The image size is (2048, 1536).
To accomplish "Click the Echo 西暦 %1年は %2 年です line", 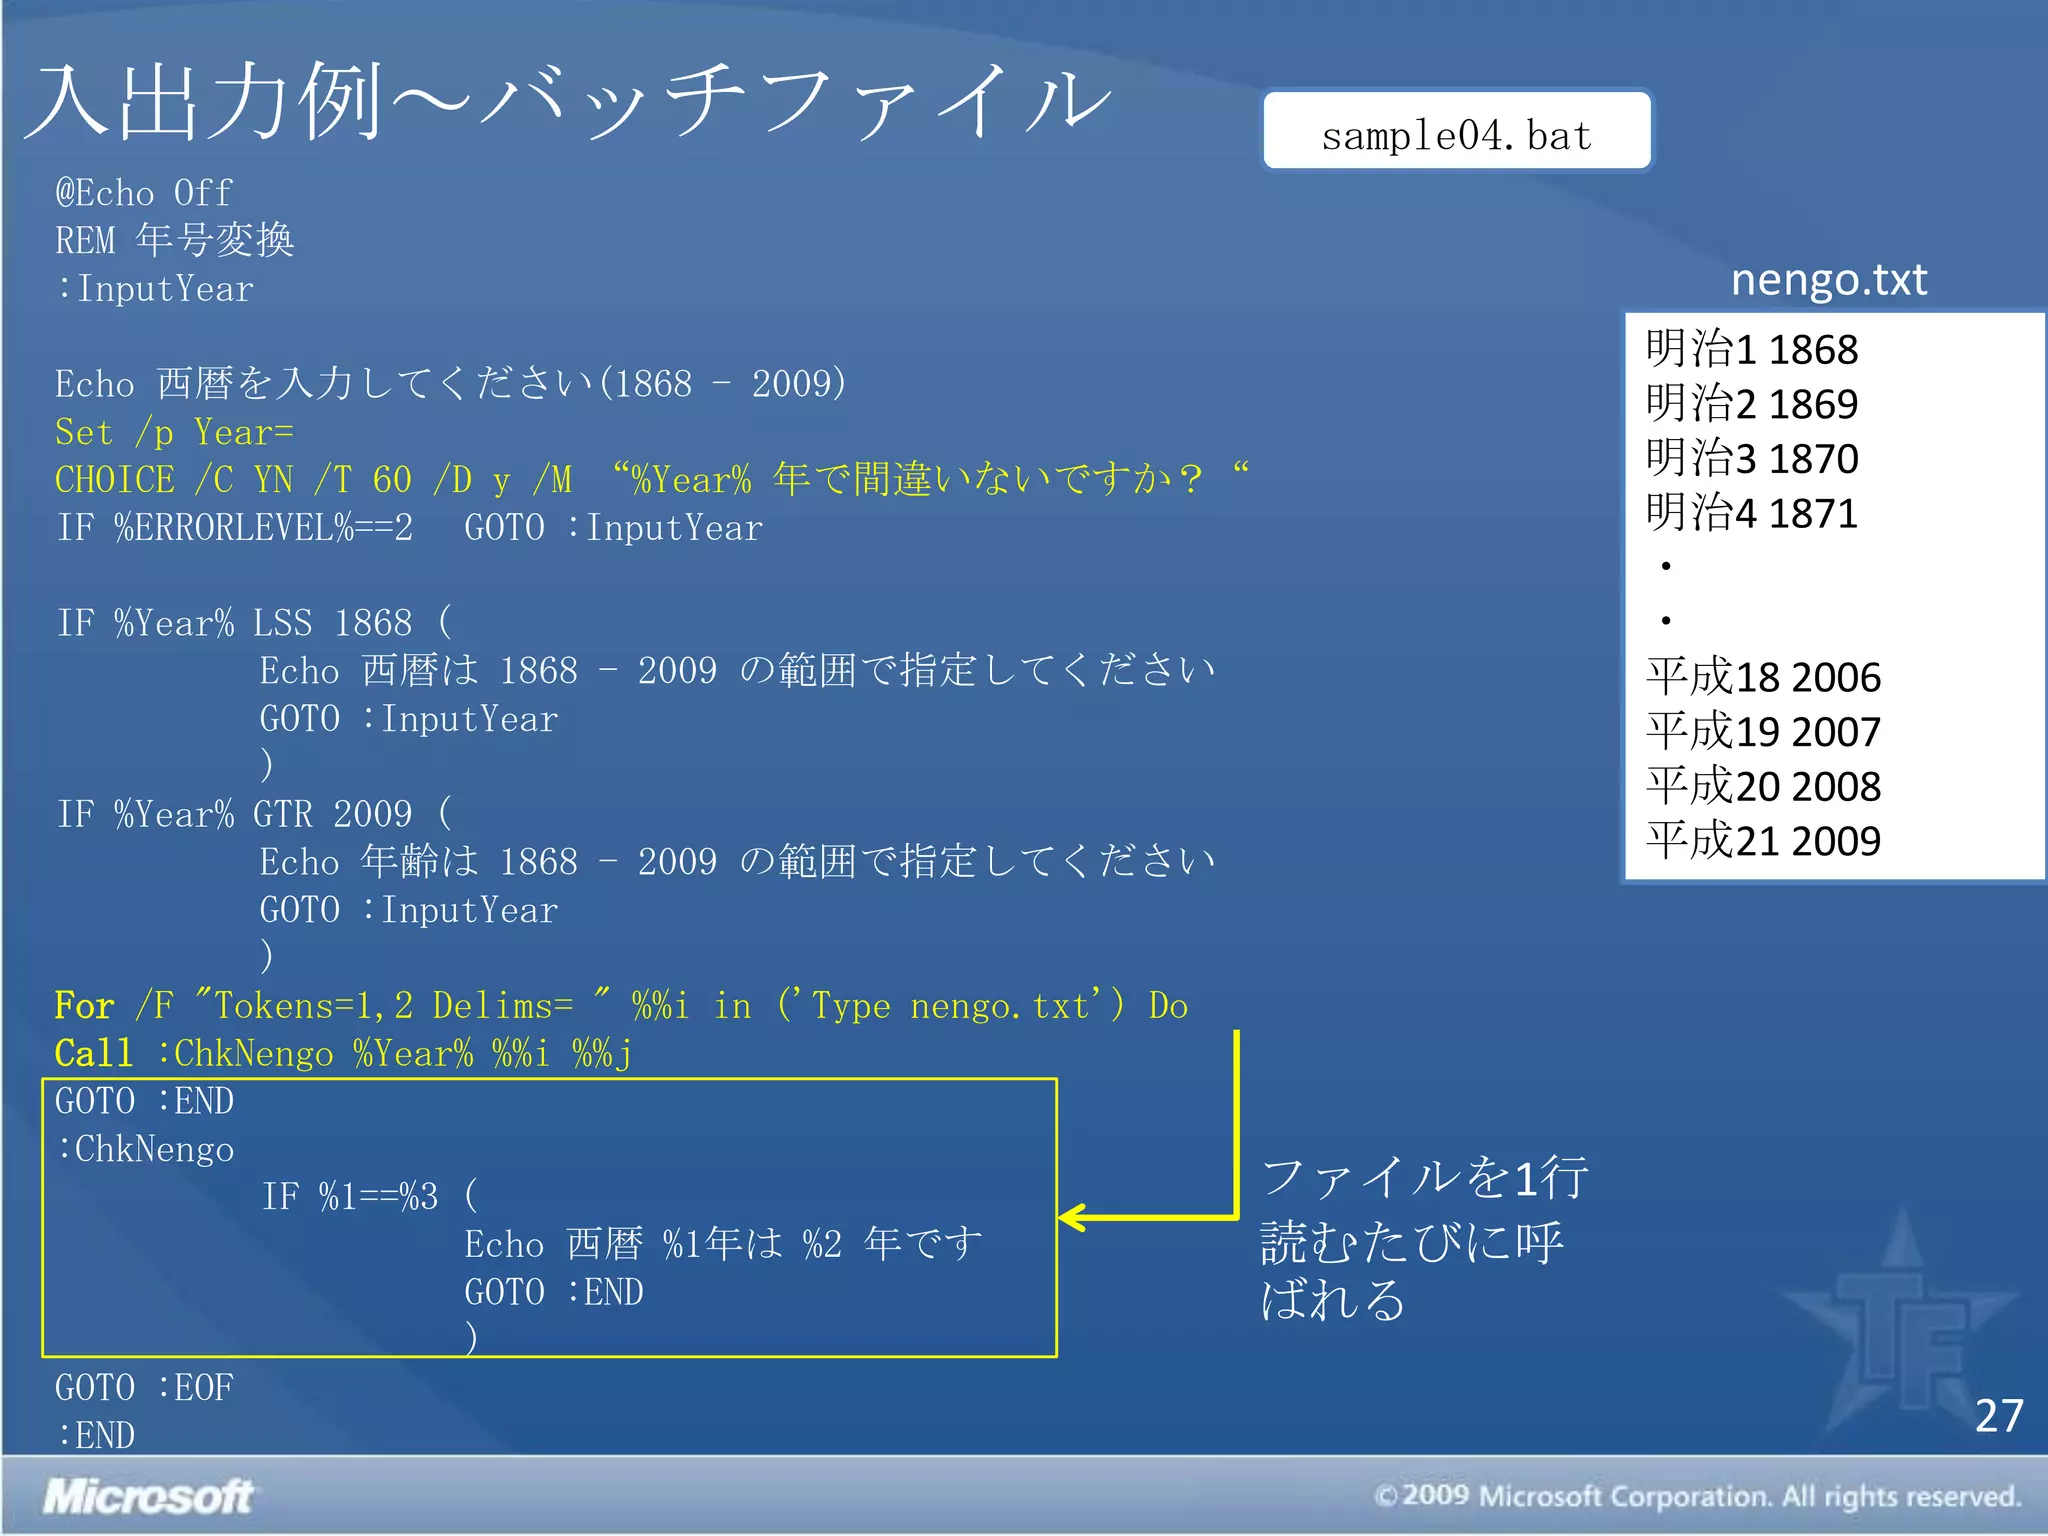I will coord(724,1244).
